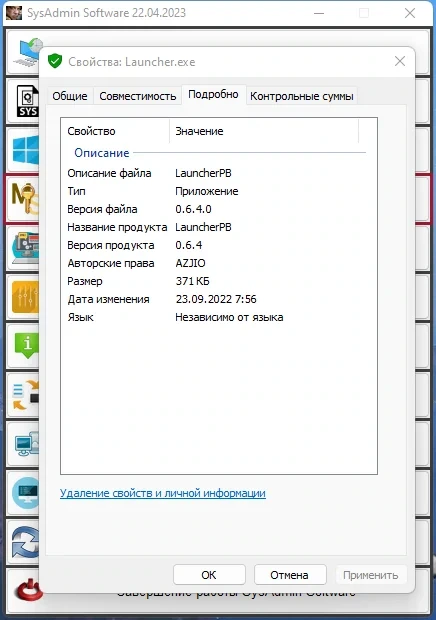Click the red power shutdown icon

point(28,590)
